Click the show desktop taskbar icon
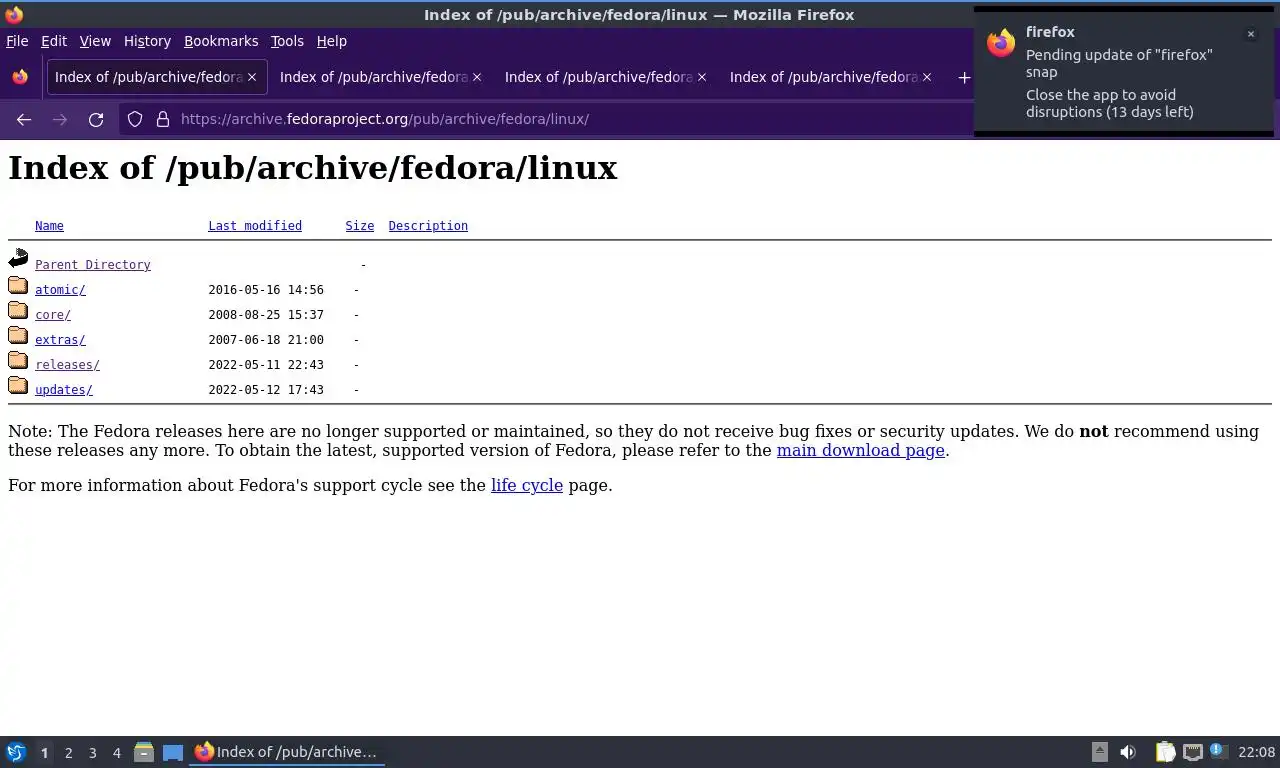This screenshot has height=768, width=1280. tap(173, 752)
